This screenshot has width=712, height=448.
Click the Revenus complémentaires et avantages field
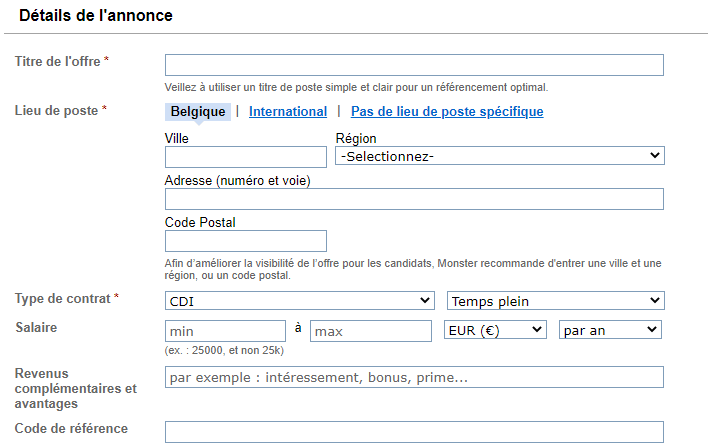[x=414, y=377]
